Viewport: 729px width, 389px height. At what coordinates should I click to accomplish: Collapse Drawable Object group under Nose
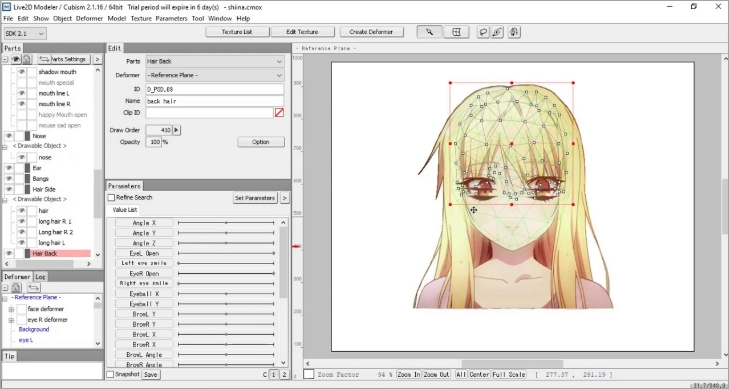tap(6, 146)
